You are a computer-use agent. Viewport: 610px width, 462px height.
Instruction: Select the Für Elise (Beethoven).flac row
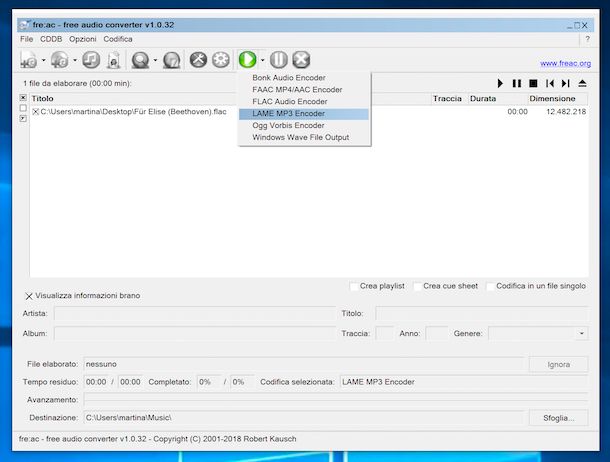[309, 112]
